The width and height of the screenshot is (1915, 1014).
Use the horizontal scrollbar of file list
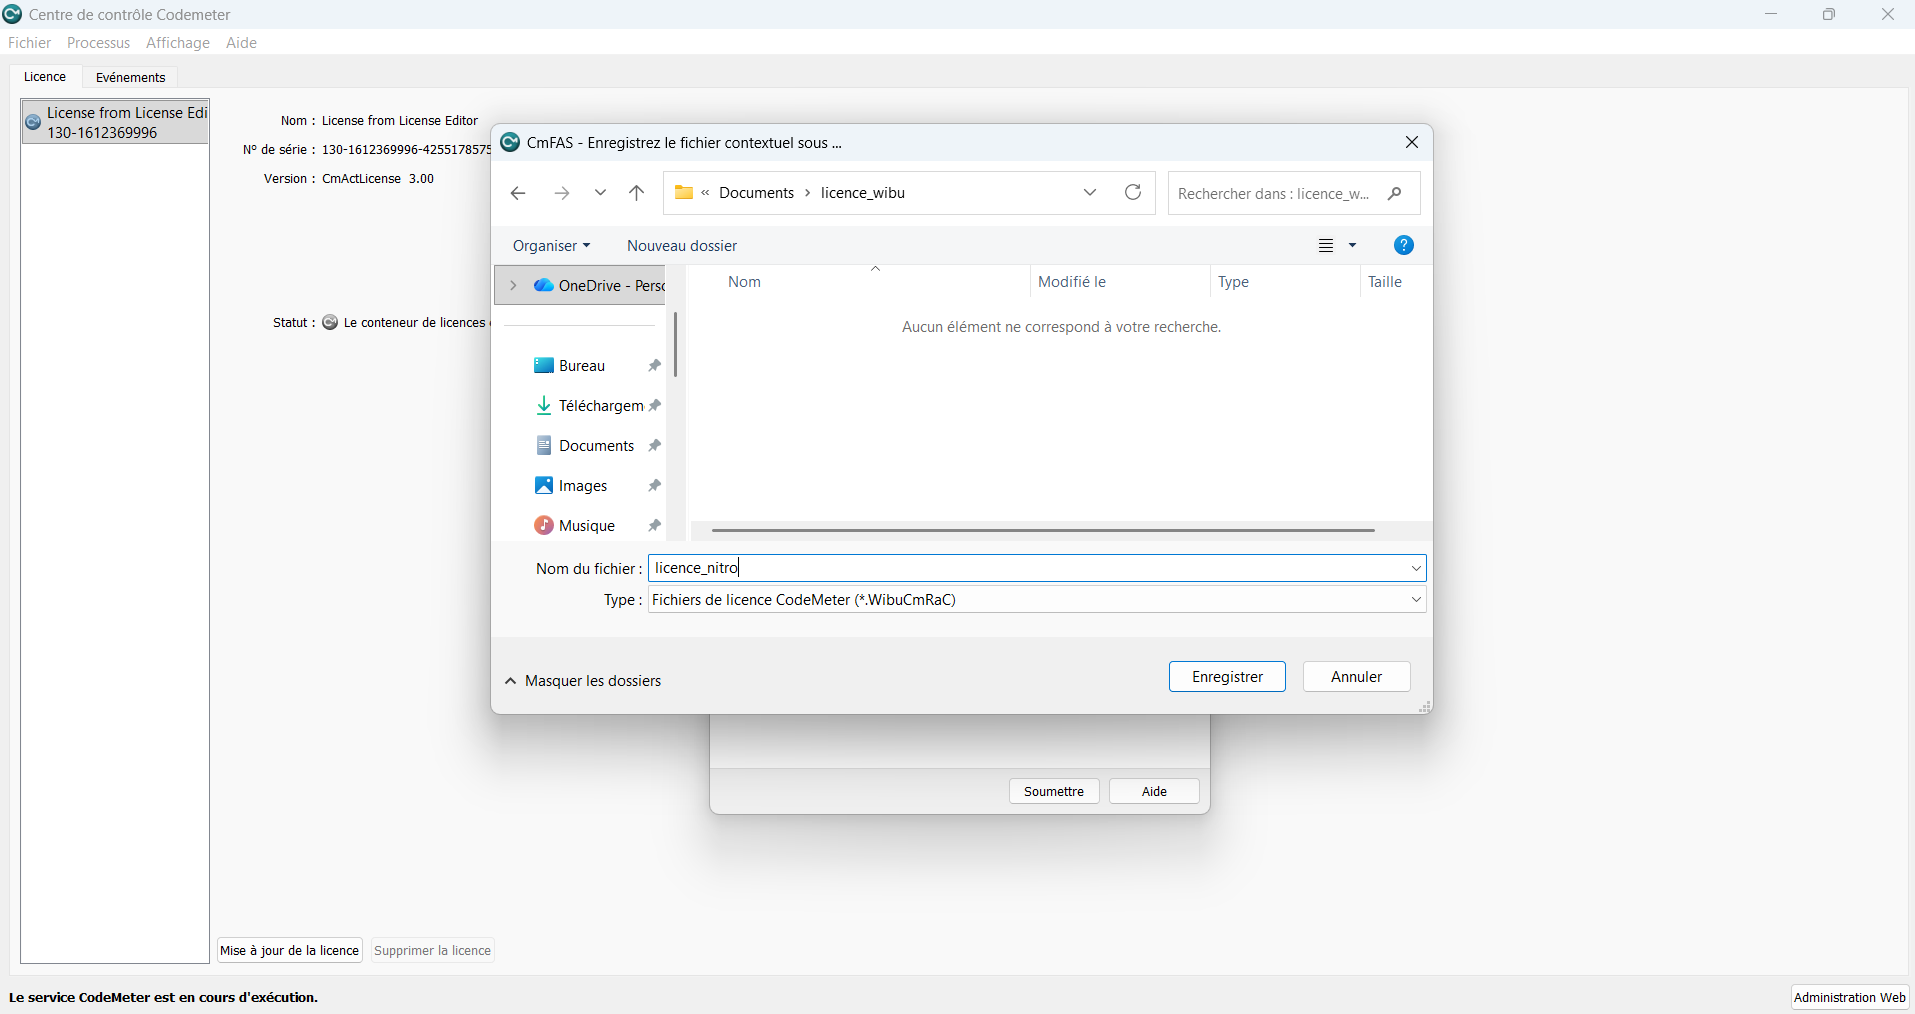point(1043,530)
